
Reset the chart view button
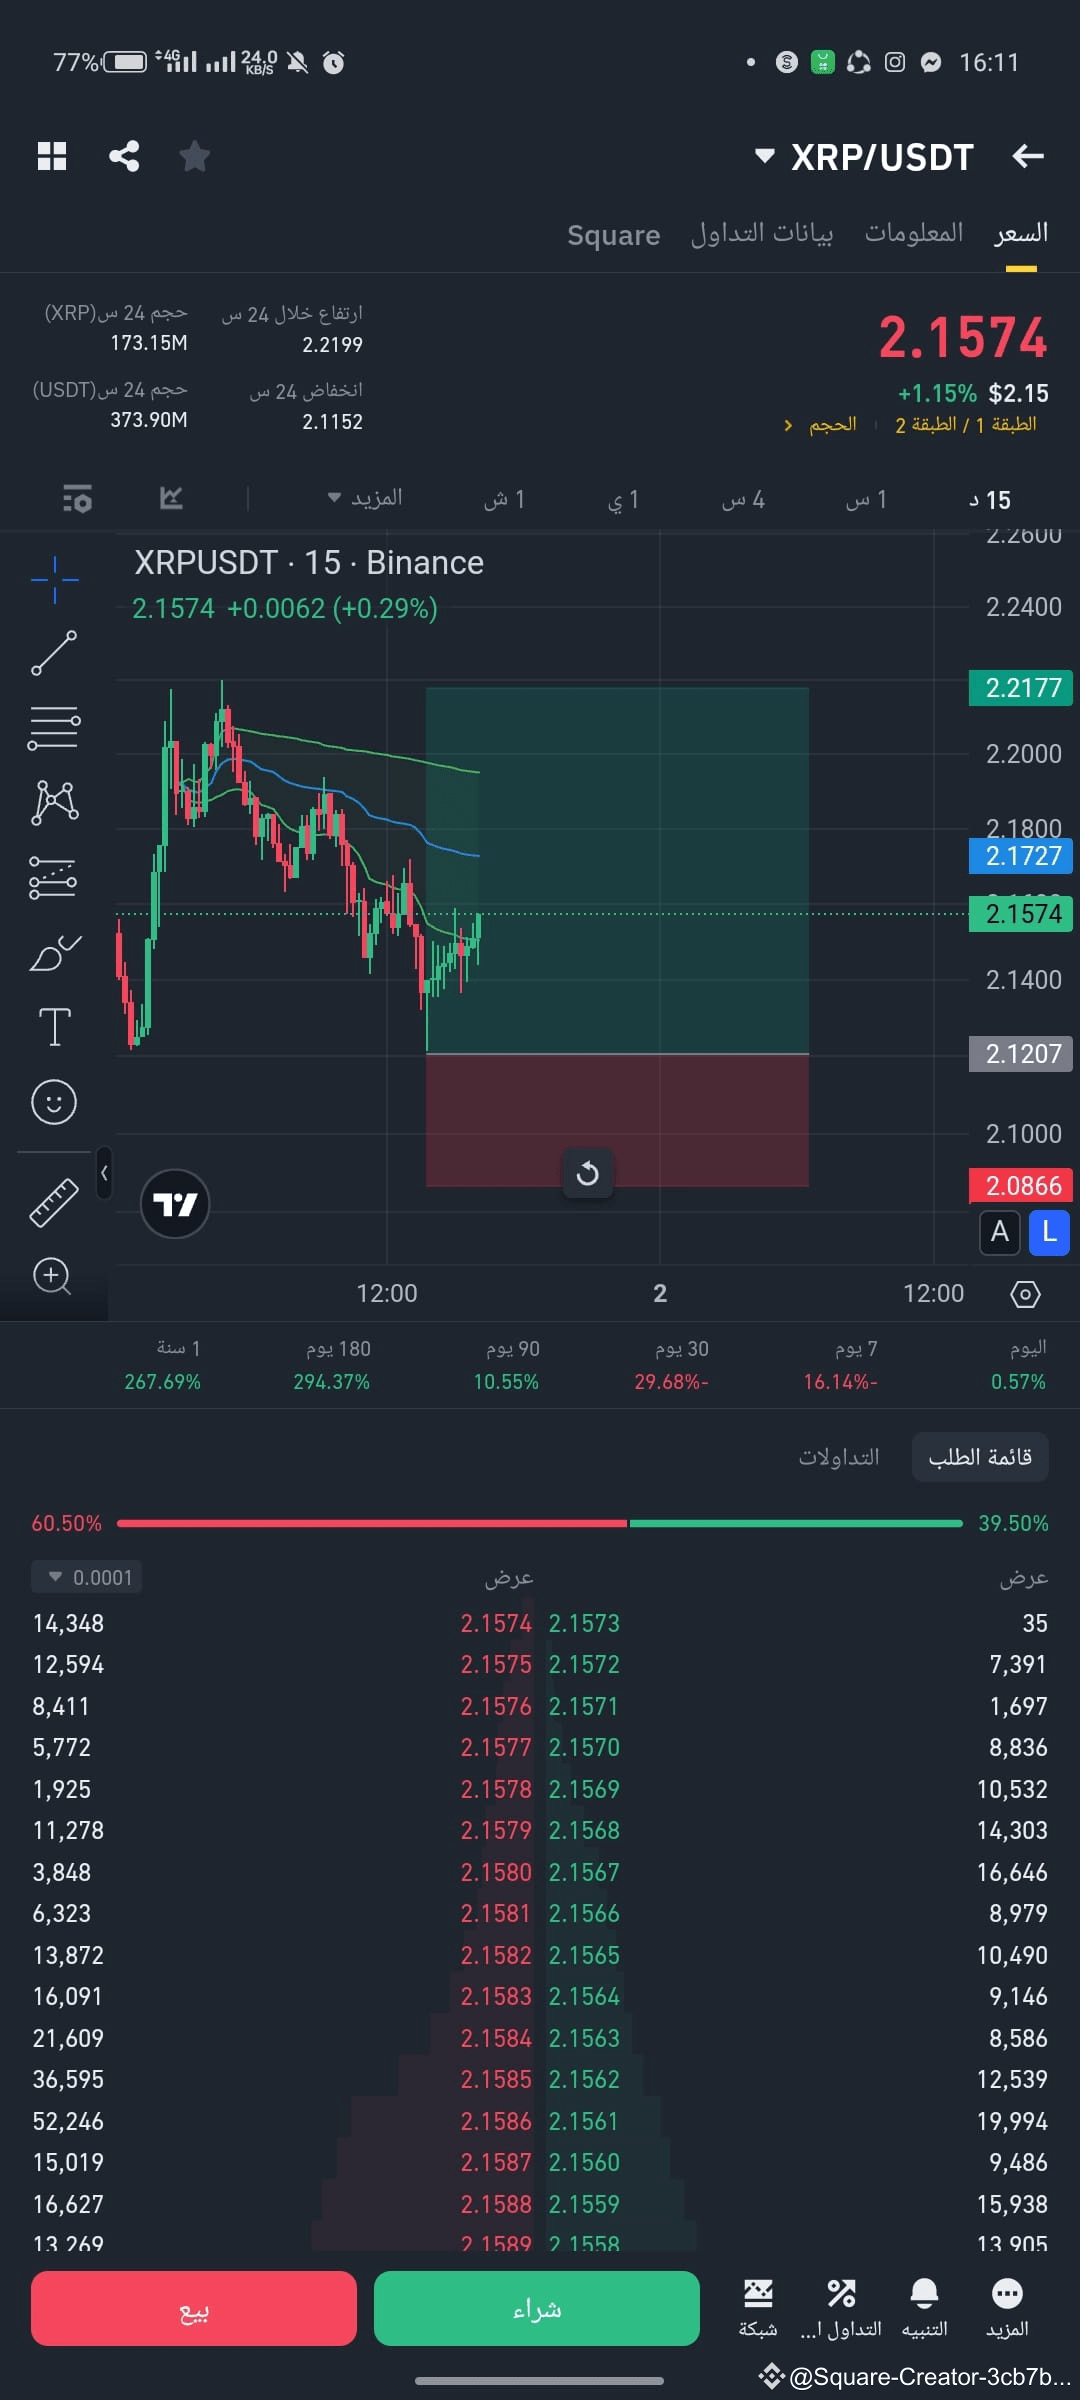coord(588,1172)
